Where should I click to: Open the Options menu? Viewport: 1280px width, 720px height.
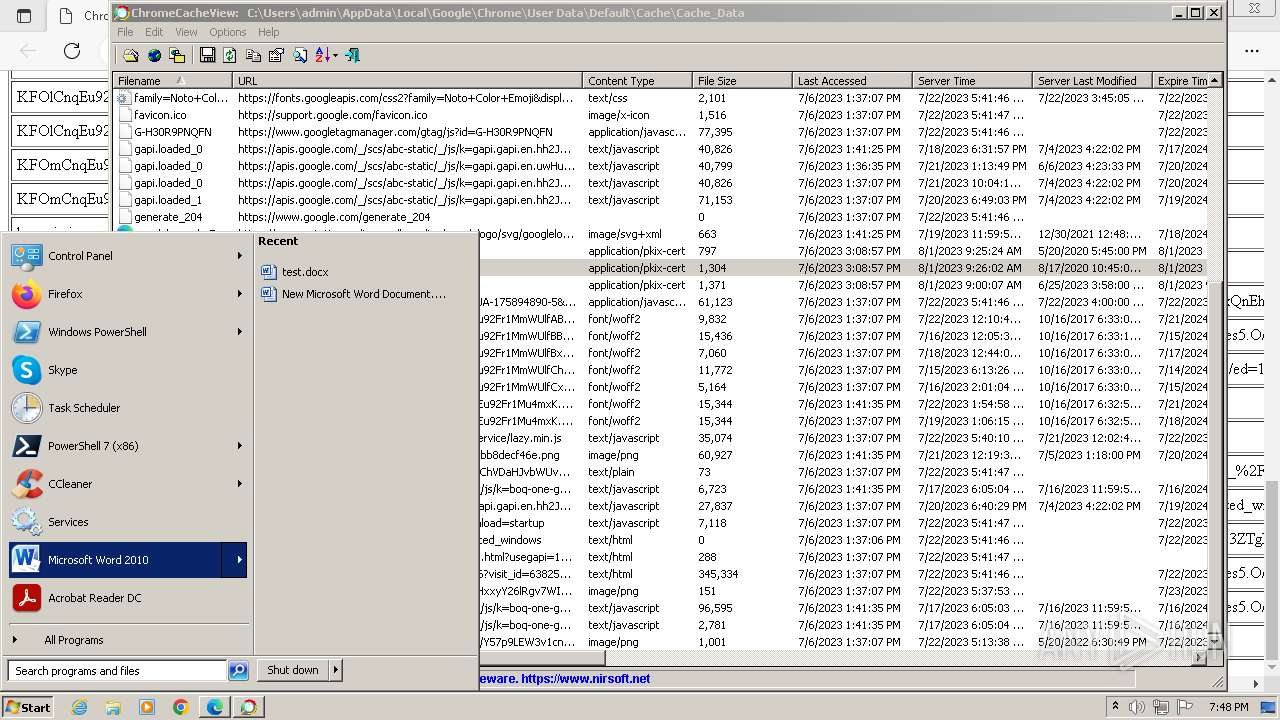coord(228,32)
